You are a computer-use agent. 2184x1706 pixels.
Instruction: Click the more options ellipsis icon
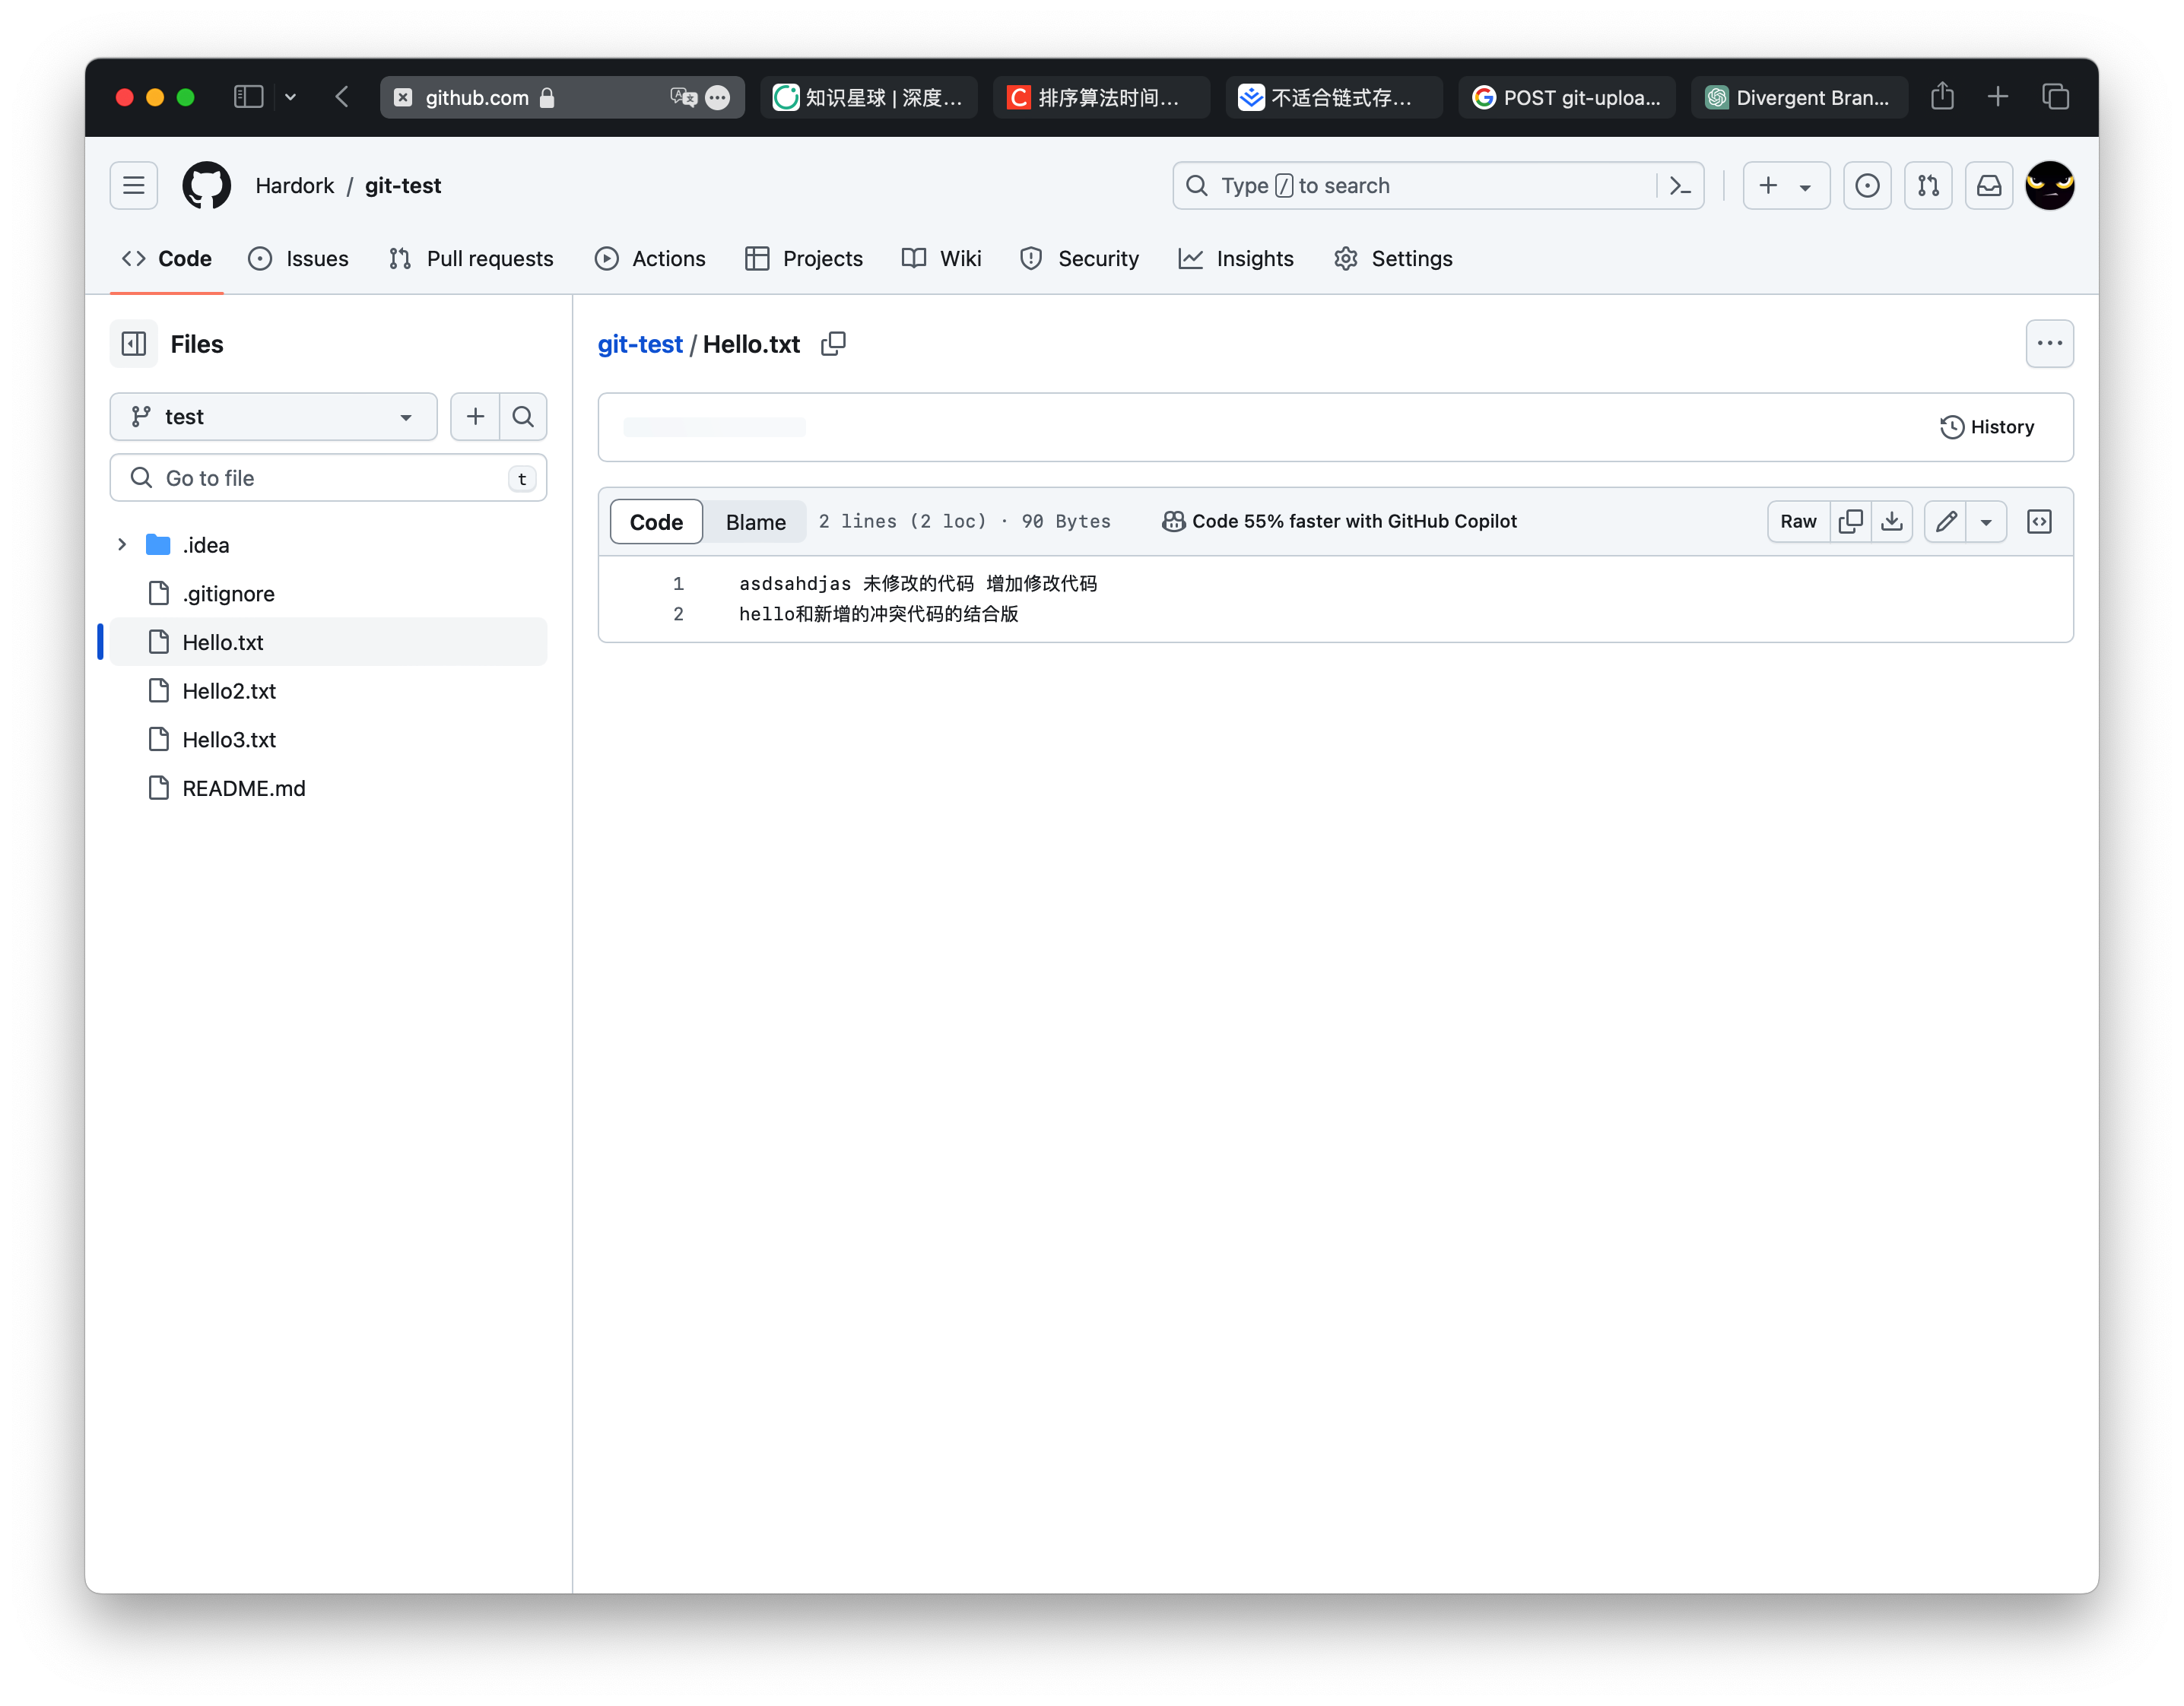coord(2049,344)
